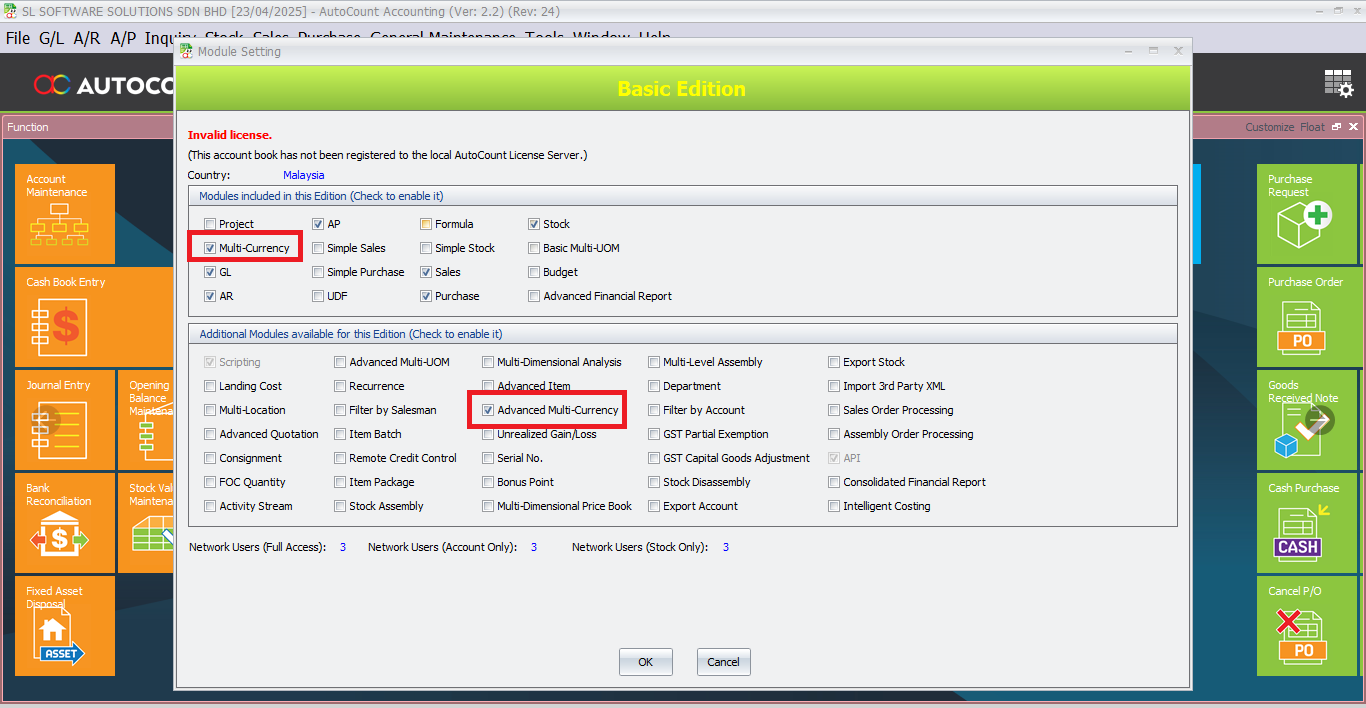The height and width of the screenshot is (708, 1366).
Task: Check the Budget module checkbox
Action: point(534,272)
